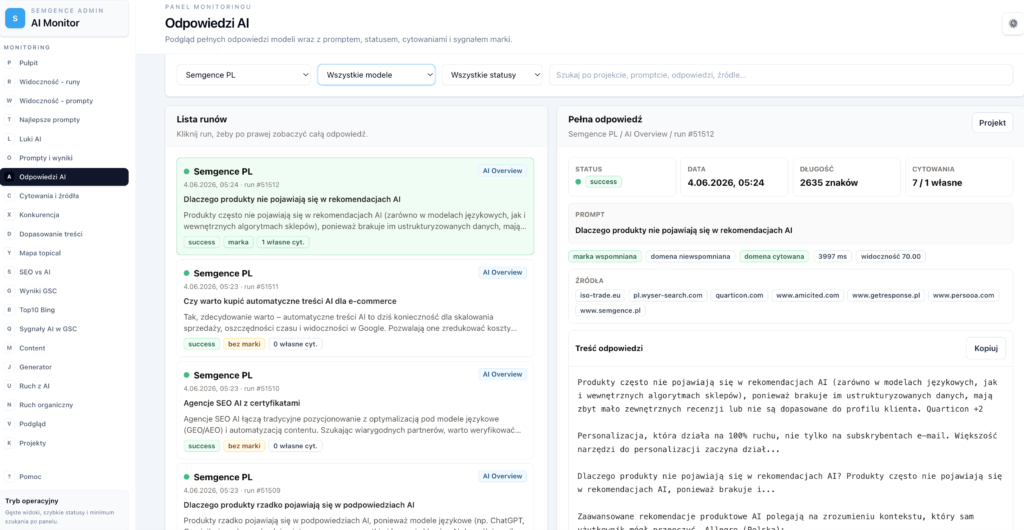
Task: Go to SEO vs AI
Action: click(65, 272)
